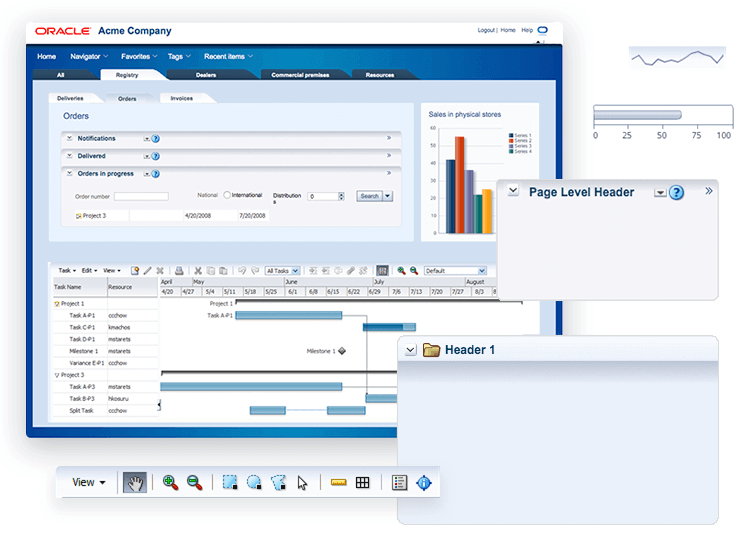Switch to the Deliveries sub-tab
This screenshot has height=550, width=750.
click(x=70, y=98)
